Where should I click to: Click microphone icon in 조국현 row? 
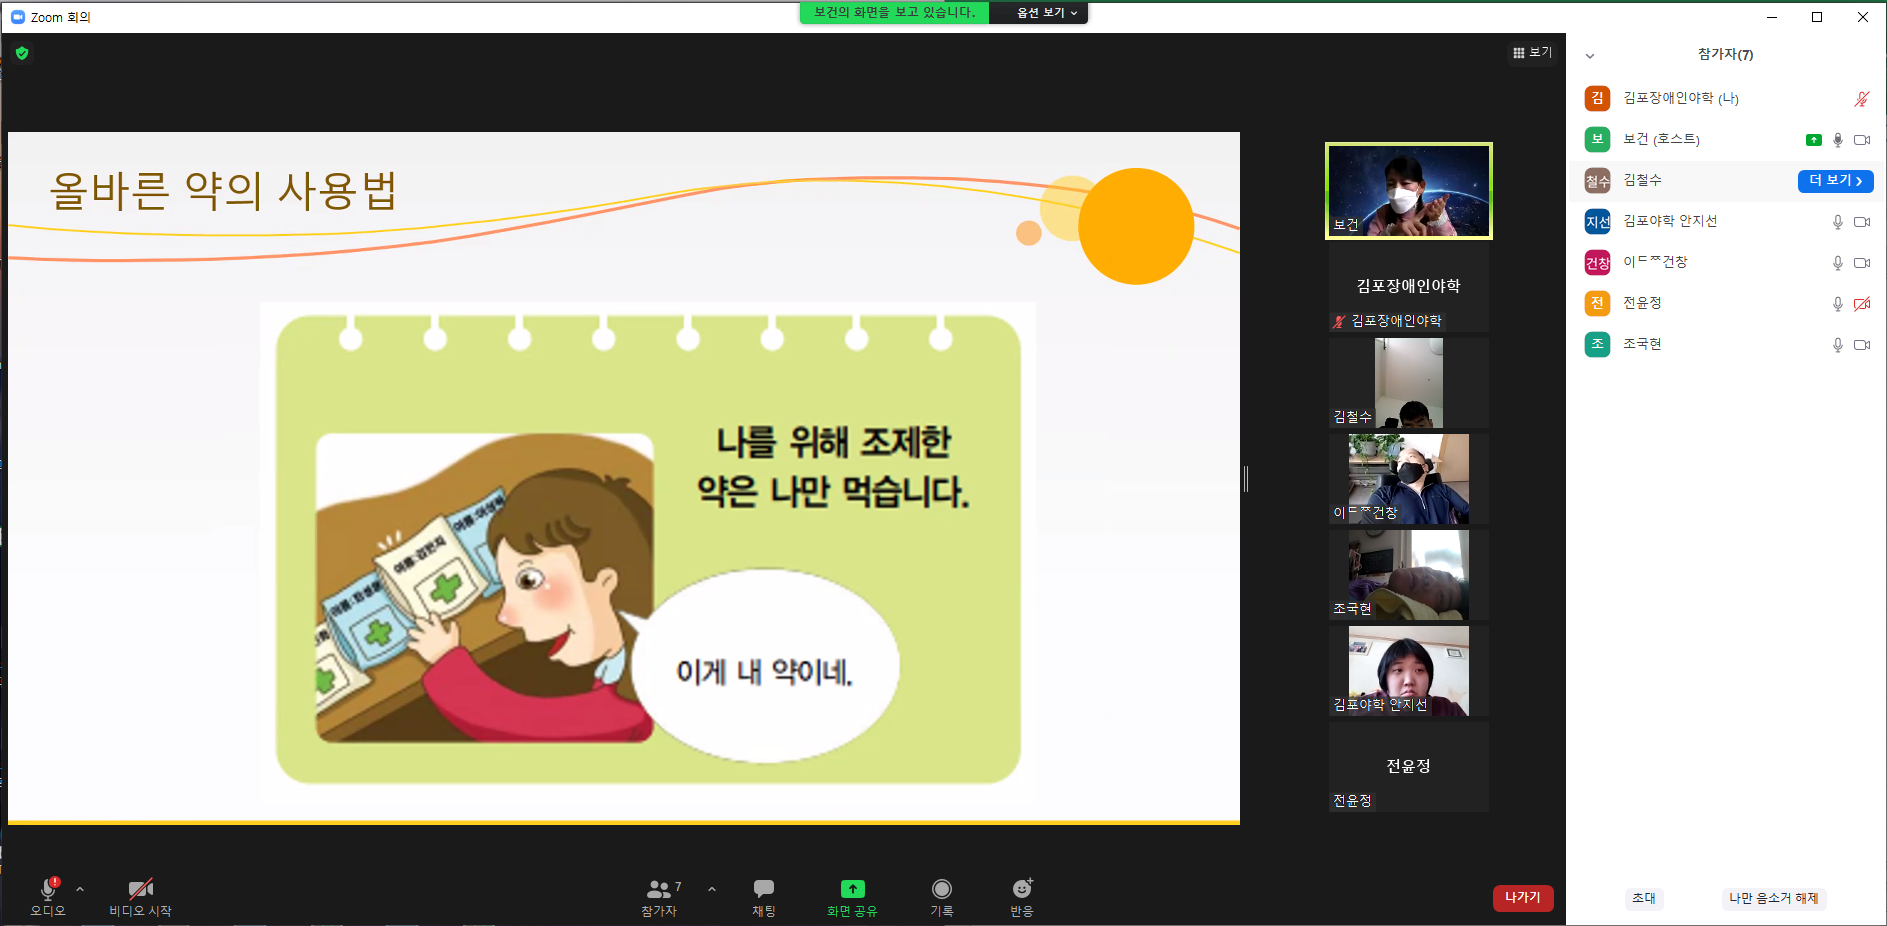pyautogui.click(x=1838, y=345)
